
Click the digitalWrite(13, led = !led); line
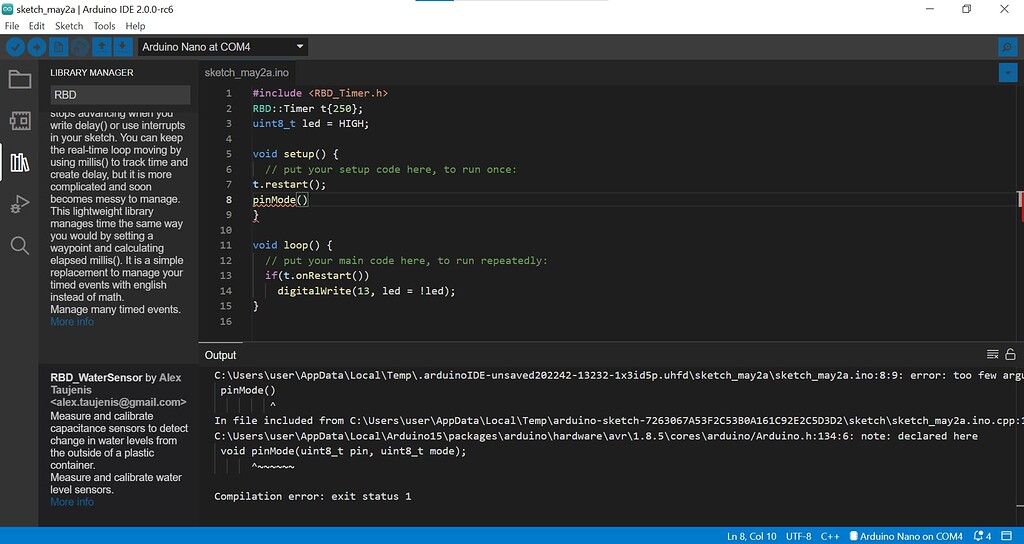click(x=366, y=291)
